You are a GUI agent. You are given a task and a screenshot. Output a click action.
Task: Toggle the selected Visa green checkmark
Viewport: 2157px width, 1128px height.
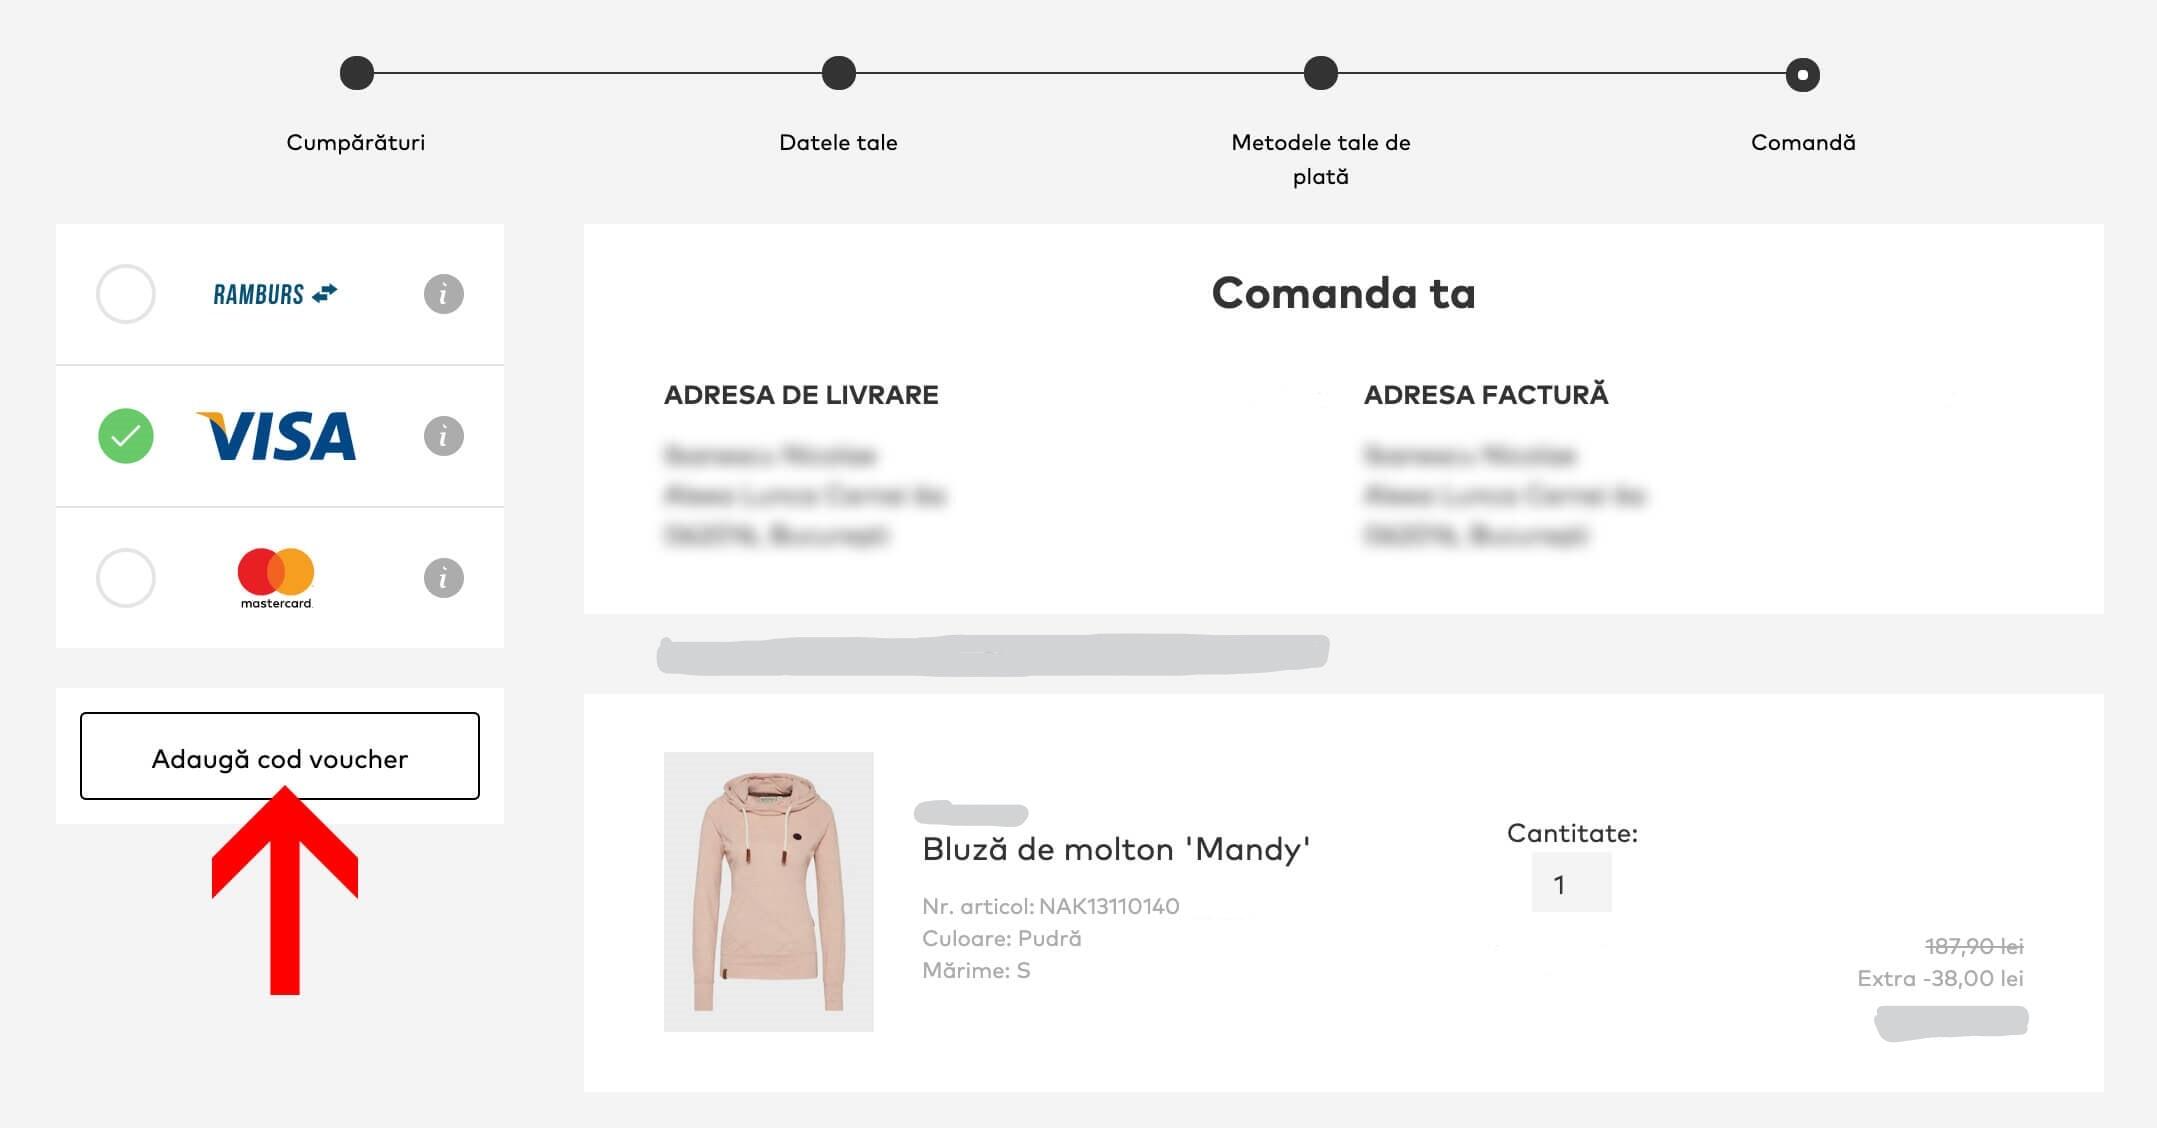tap(126, 436)
